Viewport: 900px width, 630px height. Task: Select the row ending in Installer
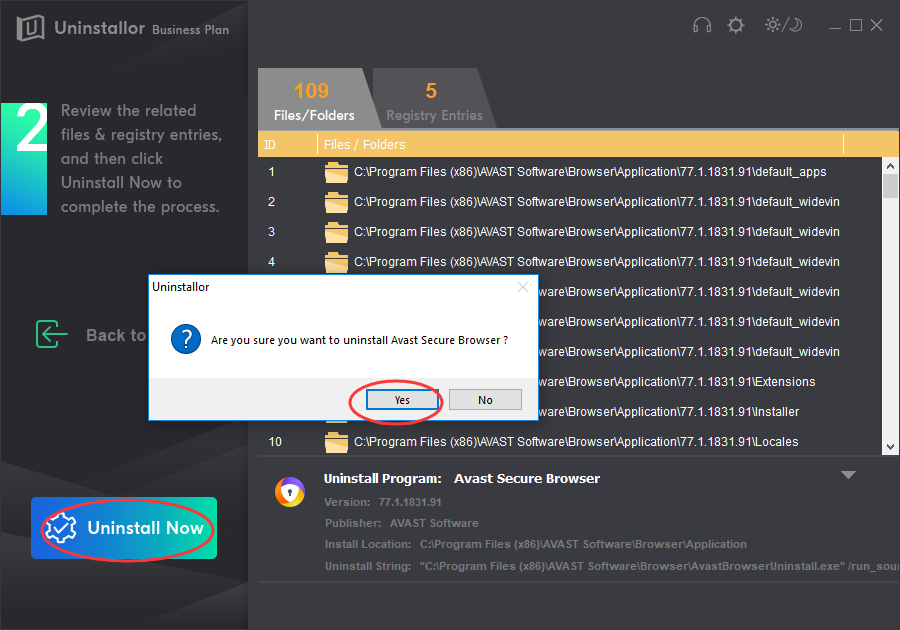coord(669,412)
